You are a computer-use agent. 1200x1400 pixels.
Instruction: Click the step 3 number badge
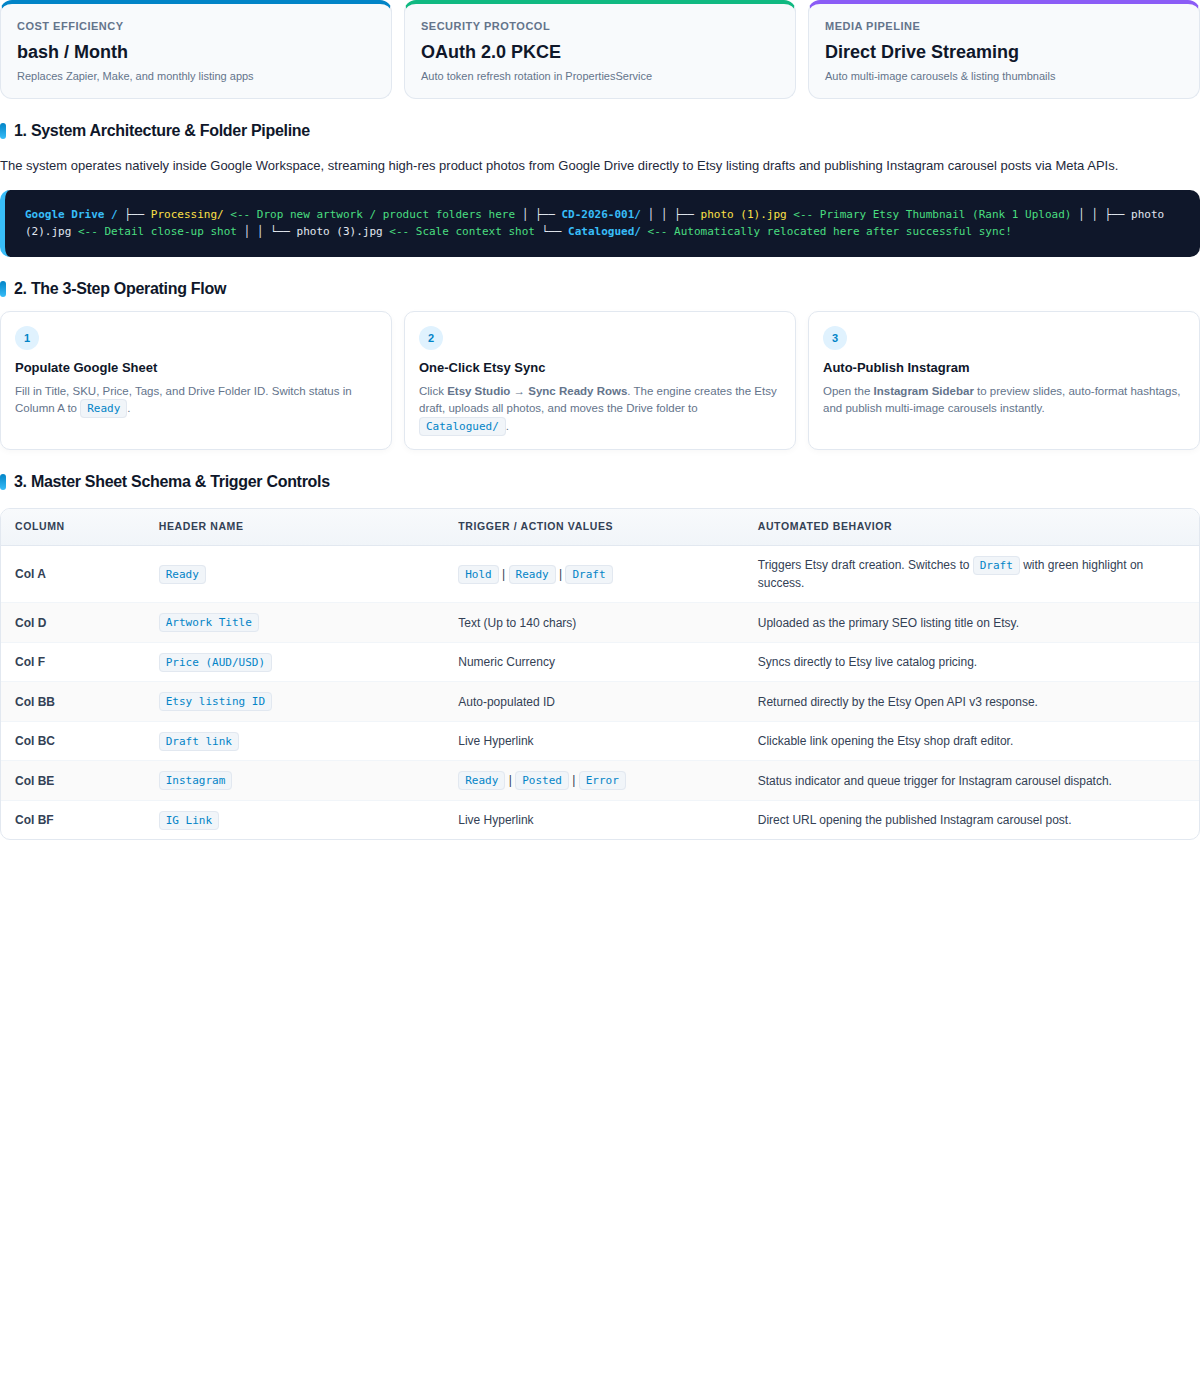(835, 338)
